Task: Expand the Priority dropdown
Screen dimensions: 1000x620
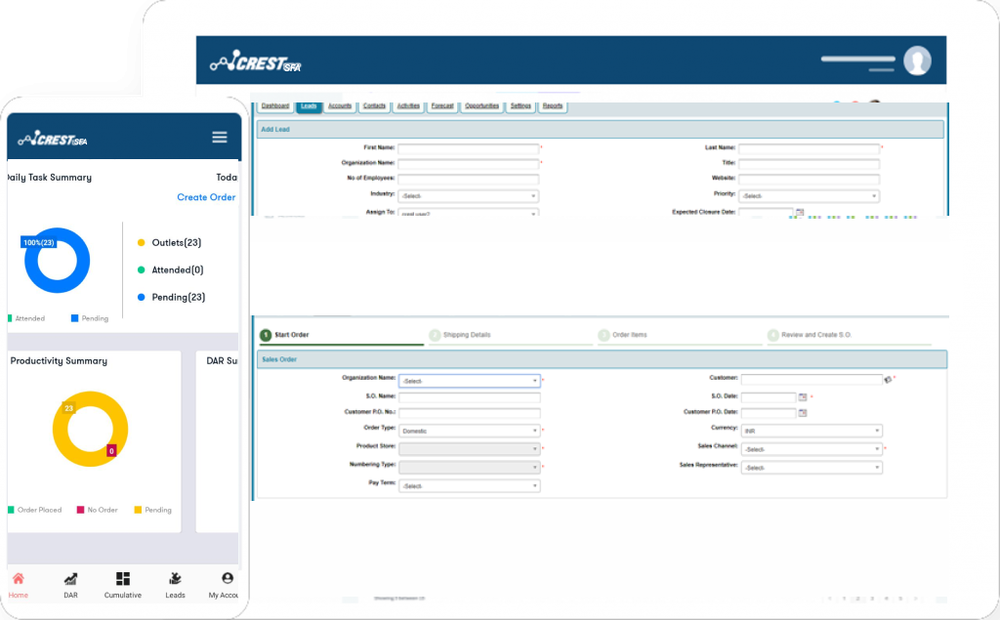Action: coord(809,196)
